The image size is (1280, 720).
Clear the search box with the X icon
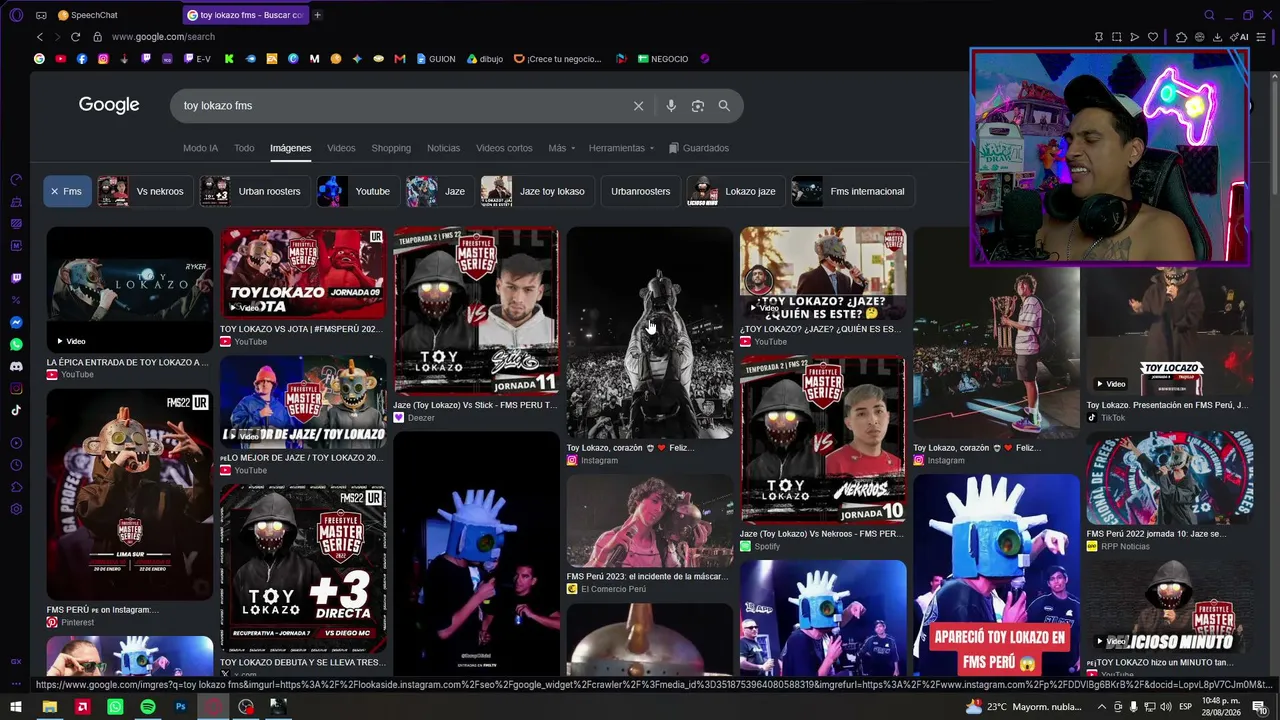click(x=638, y=106)
